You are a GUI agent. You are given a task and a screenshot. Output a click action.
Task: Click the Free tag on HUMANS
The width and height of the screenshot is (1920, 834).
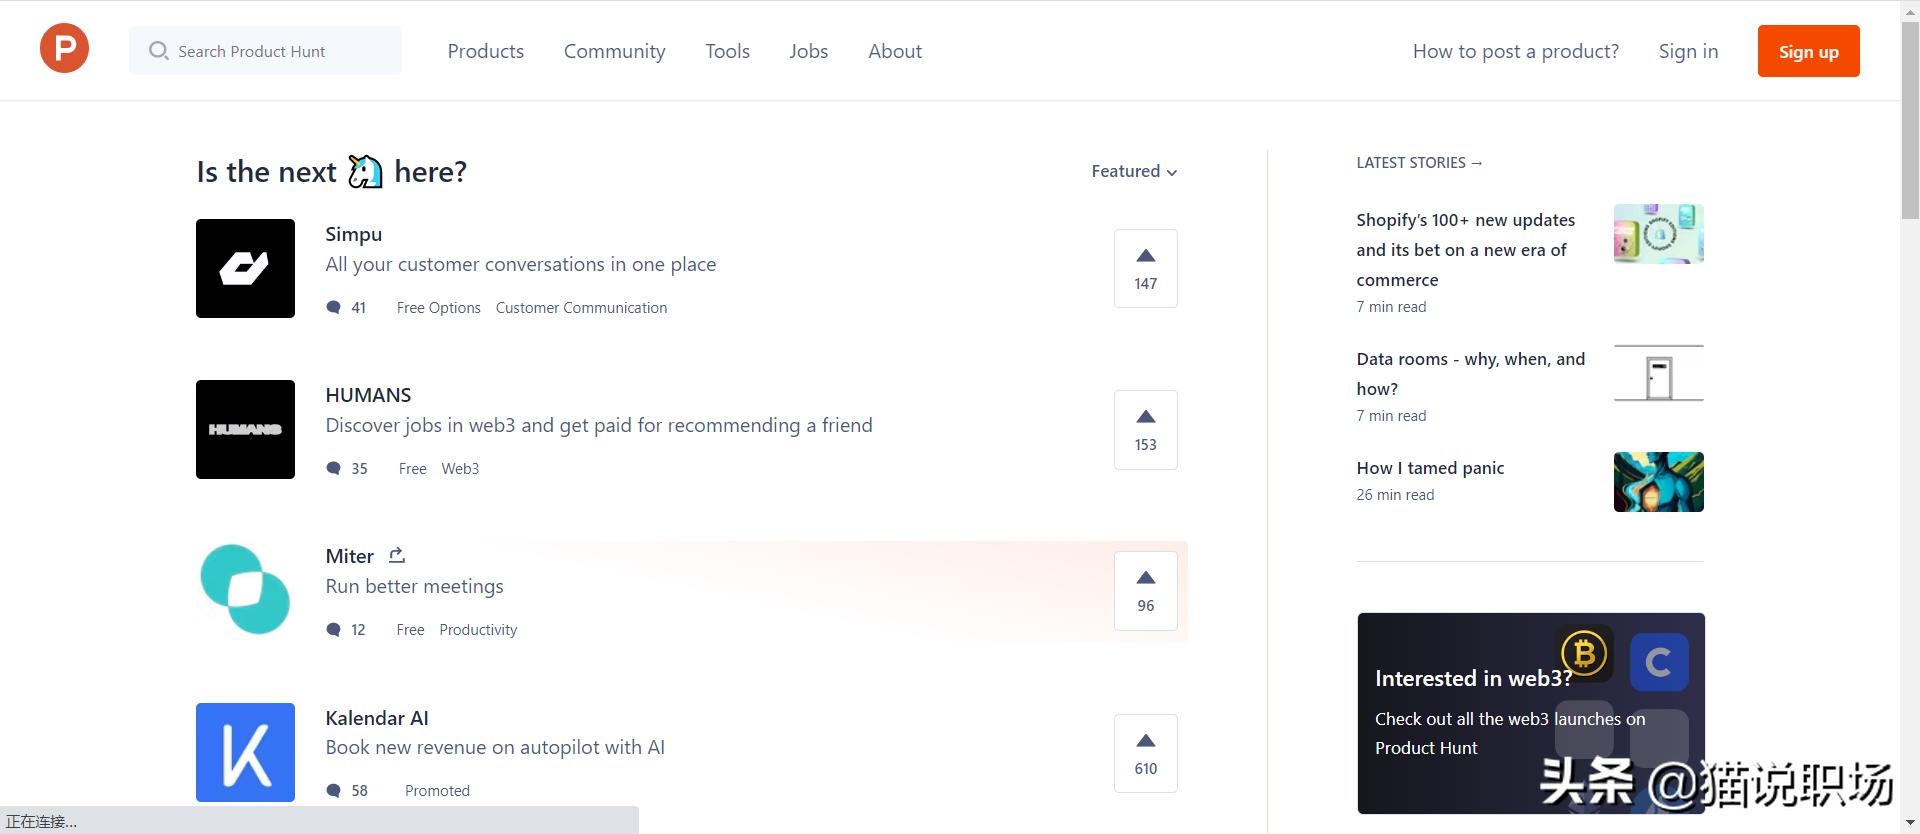[412, 468]
